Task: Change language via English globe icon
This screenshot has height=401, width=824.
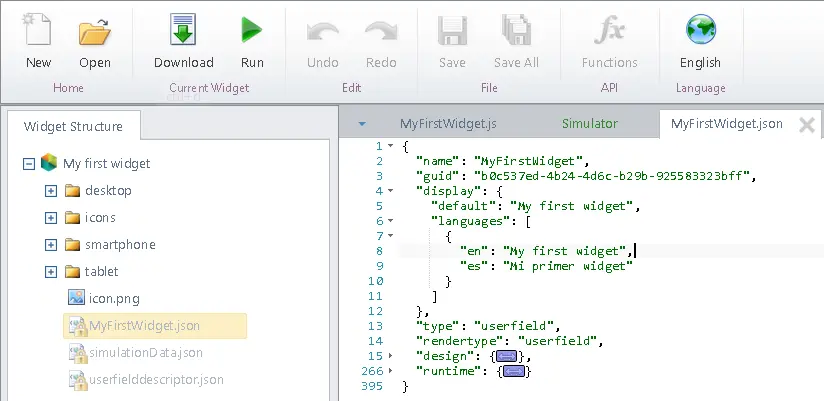Action: click(x=701, y=29)
